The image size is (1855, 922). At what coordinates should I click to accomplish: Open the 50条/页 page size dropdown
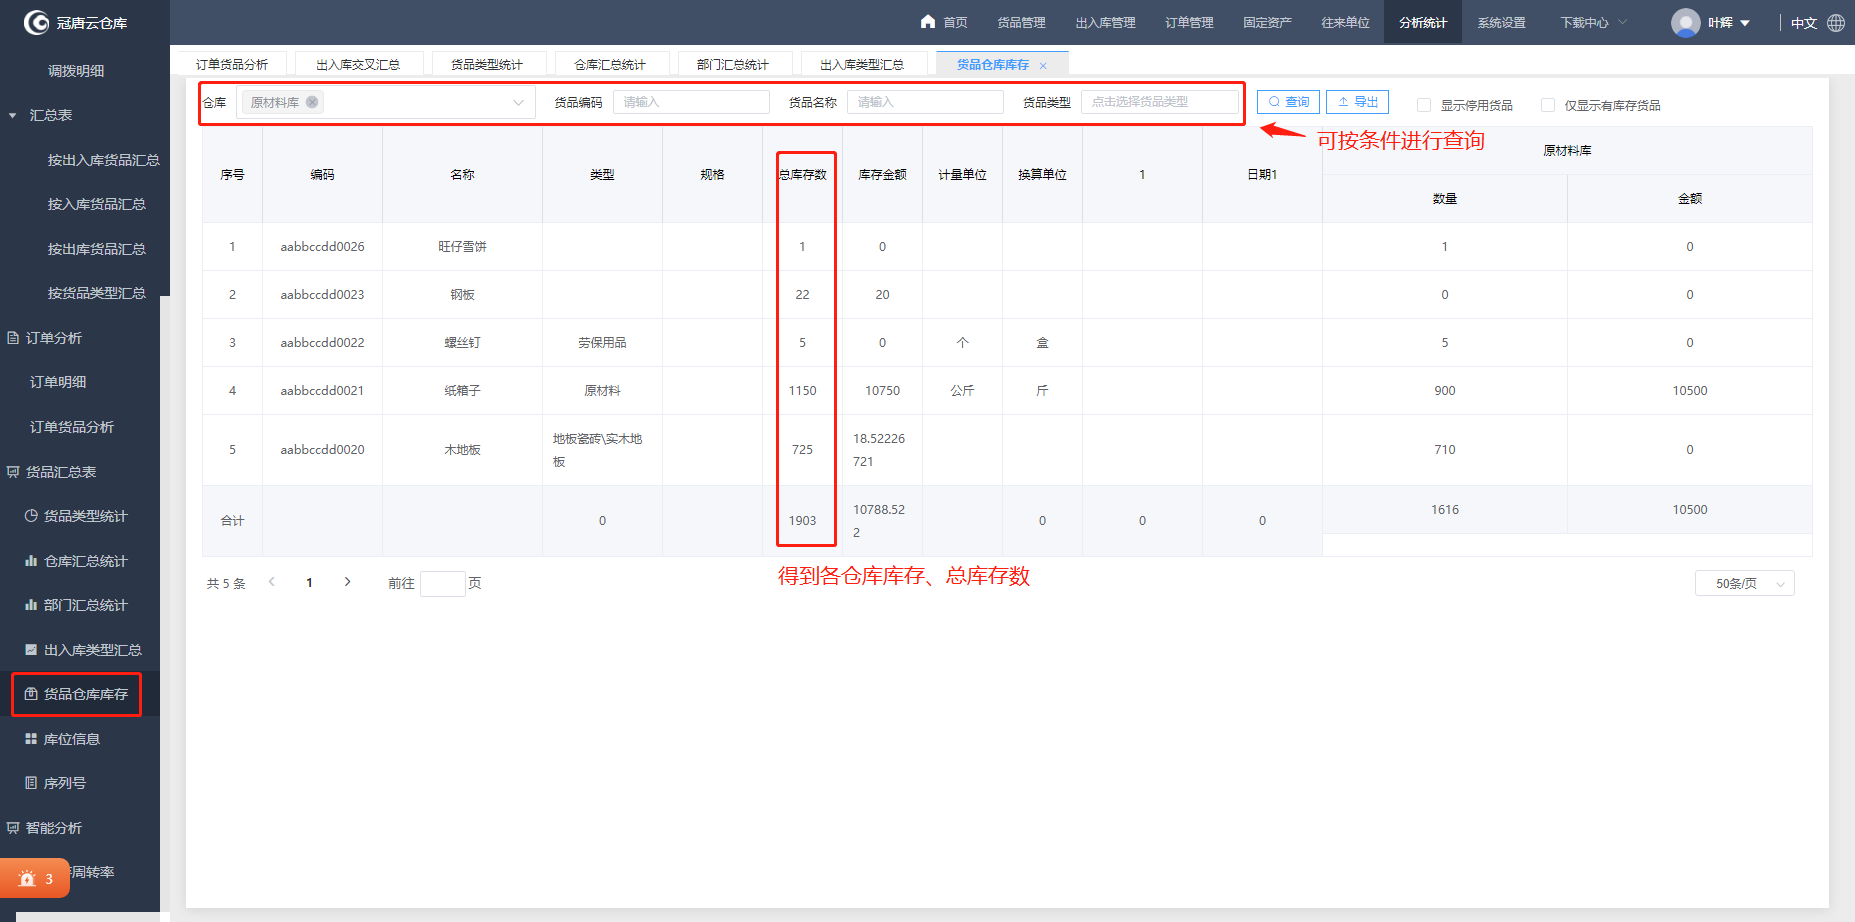click(1744, 583)
